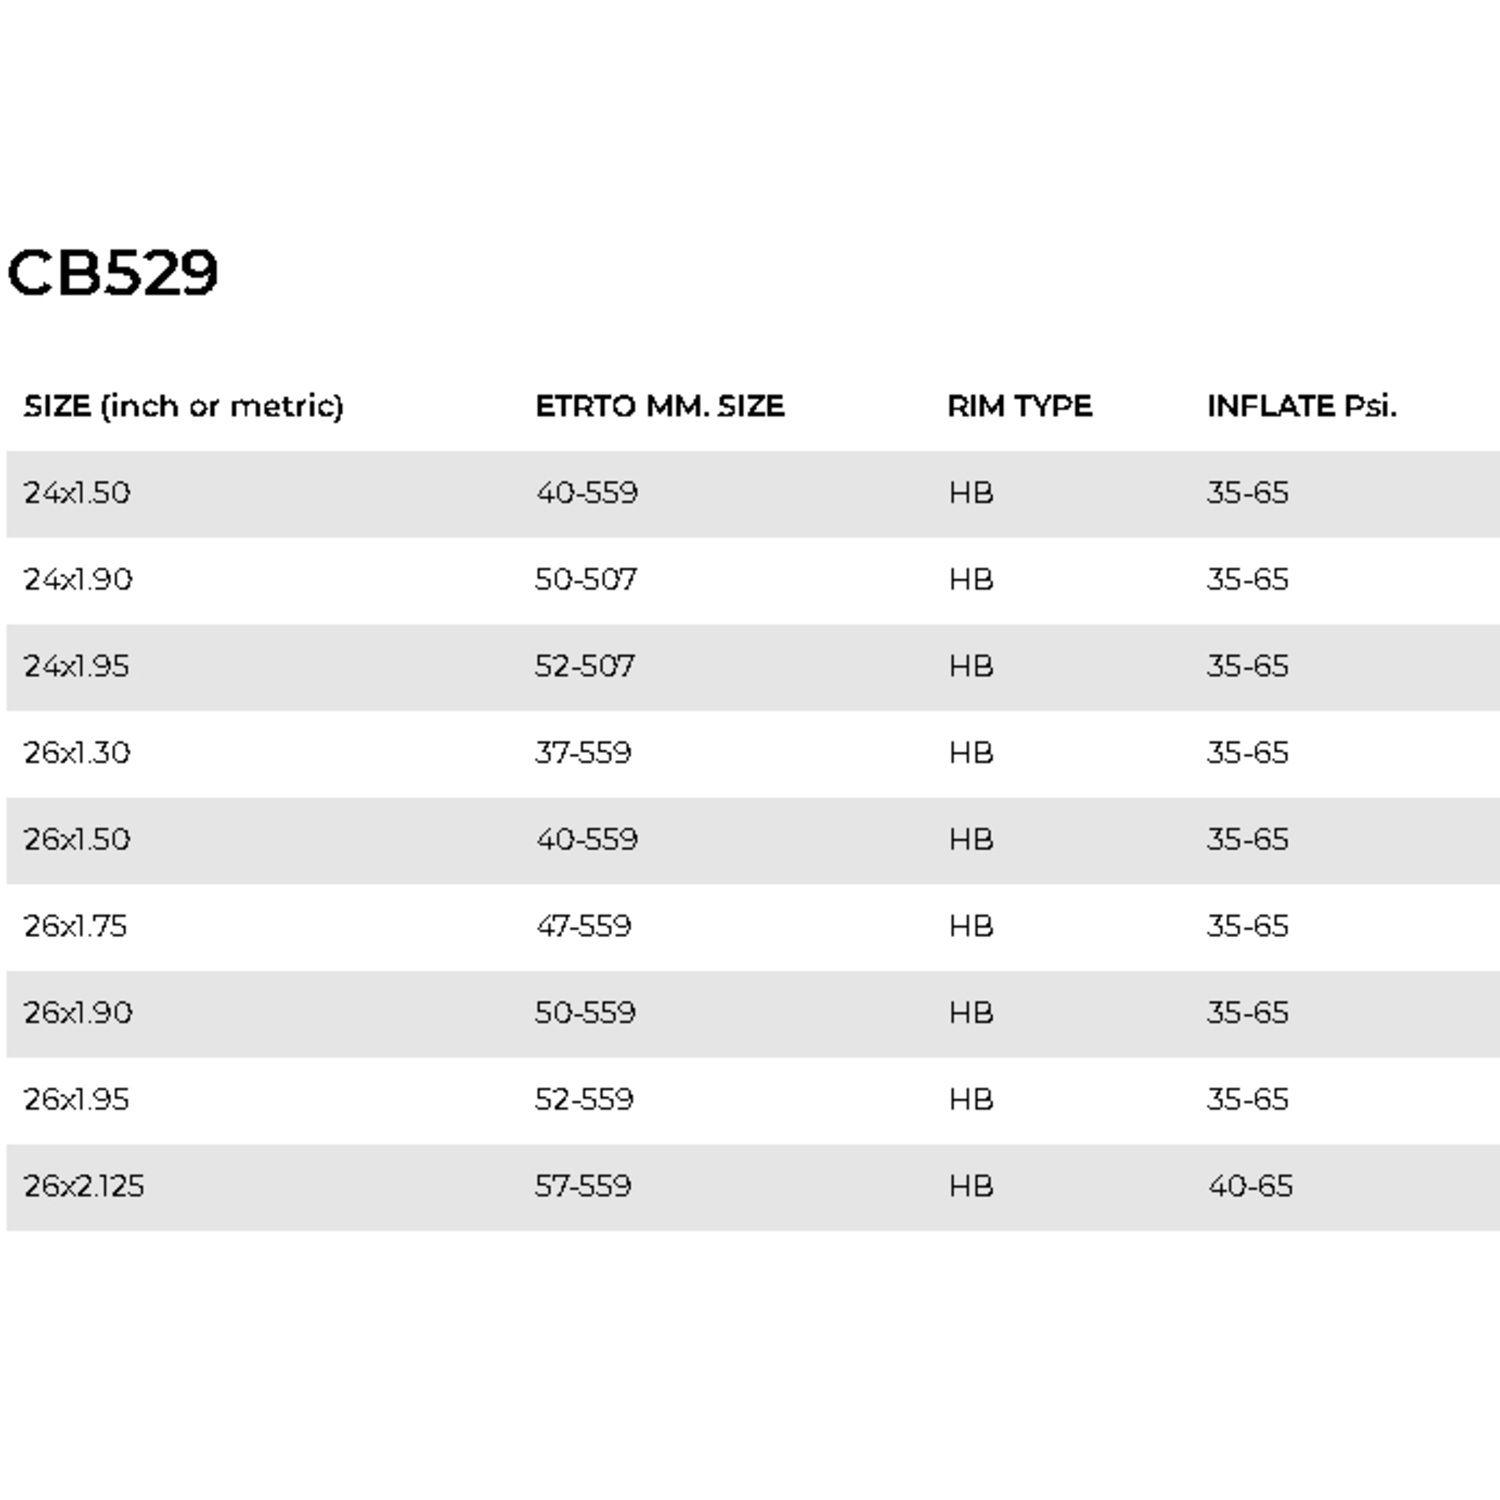This screenshot has width=1500, height=1500.
Task: Select the 26x1.90 size cell
Action: (x=78, y=1013)
